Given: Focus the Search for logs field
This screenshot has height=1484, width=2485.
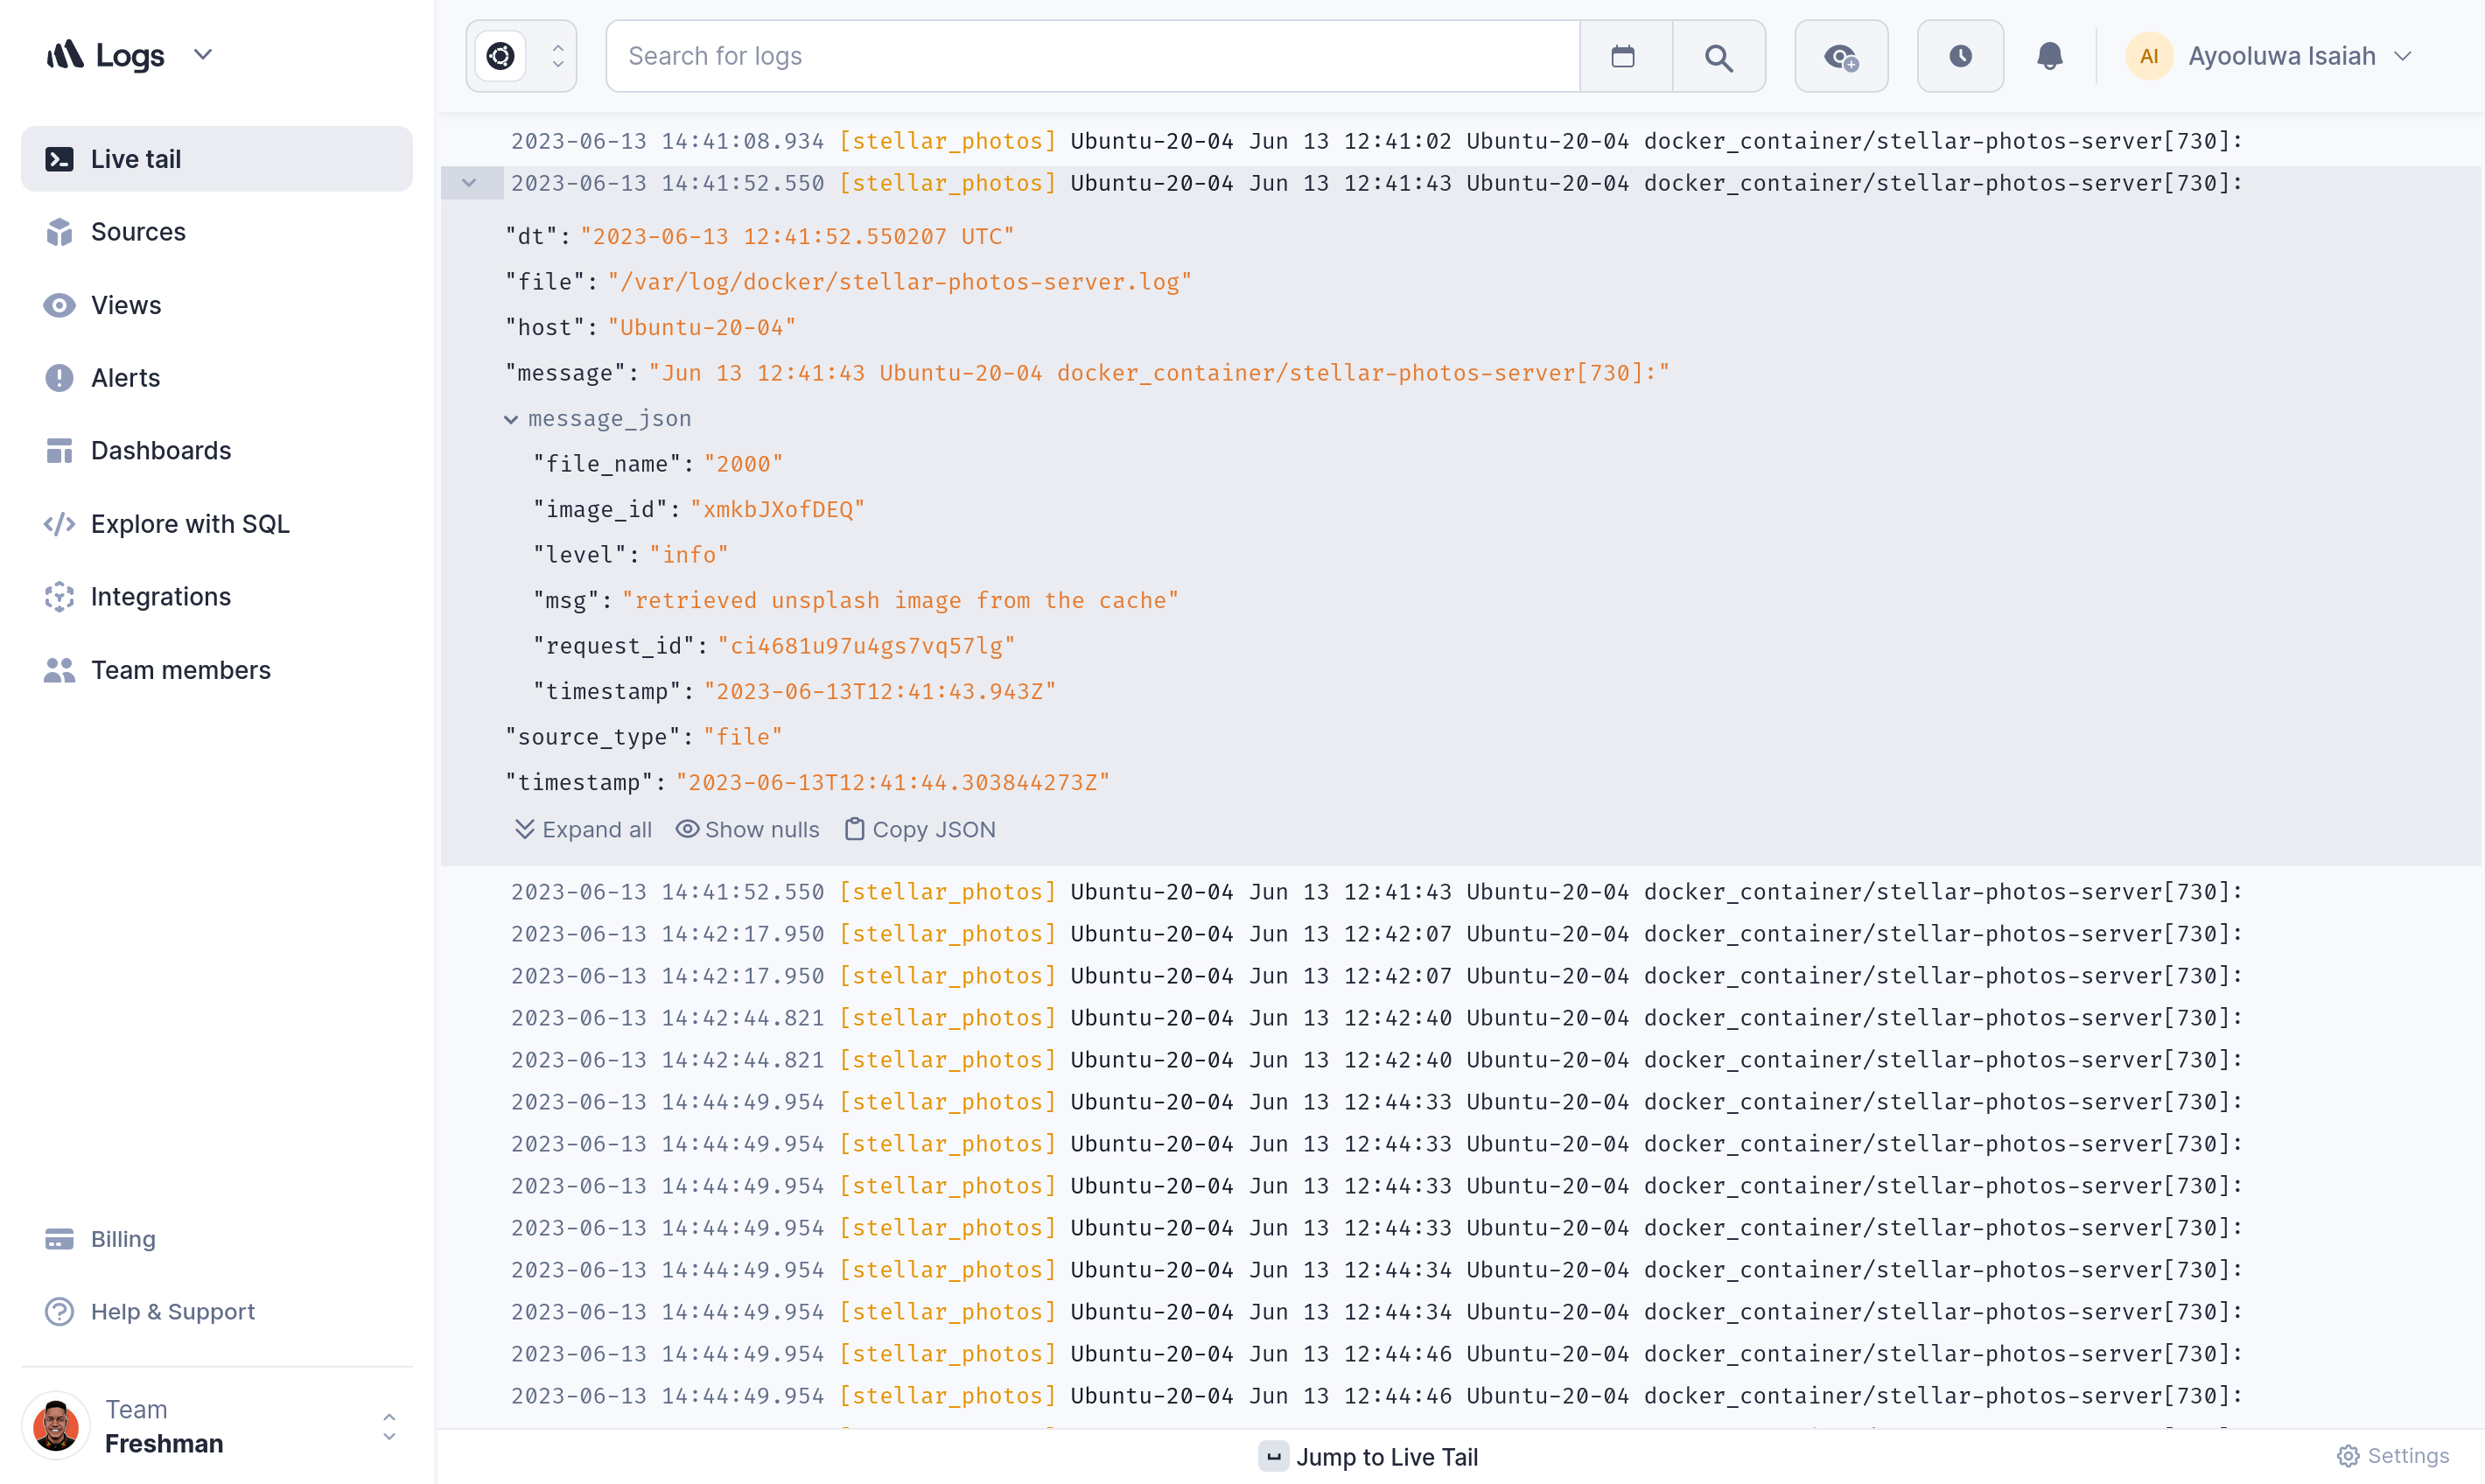Looking at the screenshot, I should pos(1090,57).
